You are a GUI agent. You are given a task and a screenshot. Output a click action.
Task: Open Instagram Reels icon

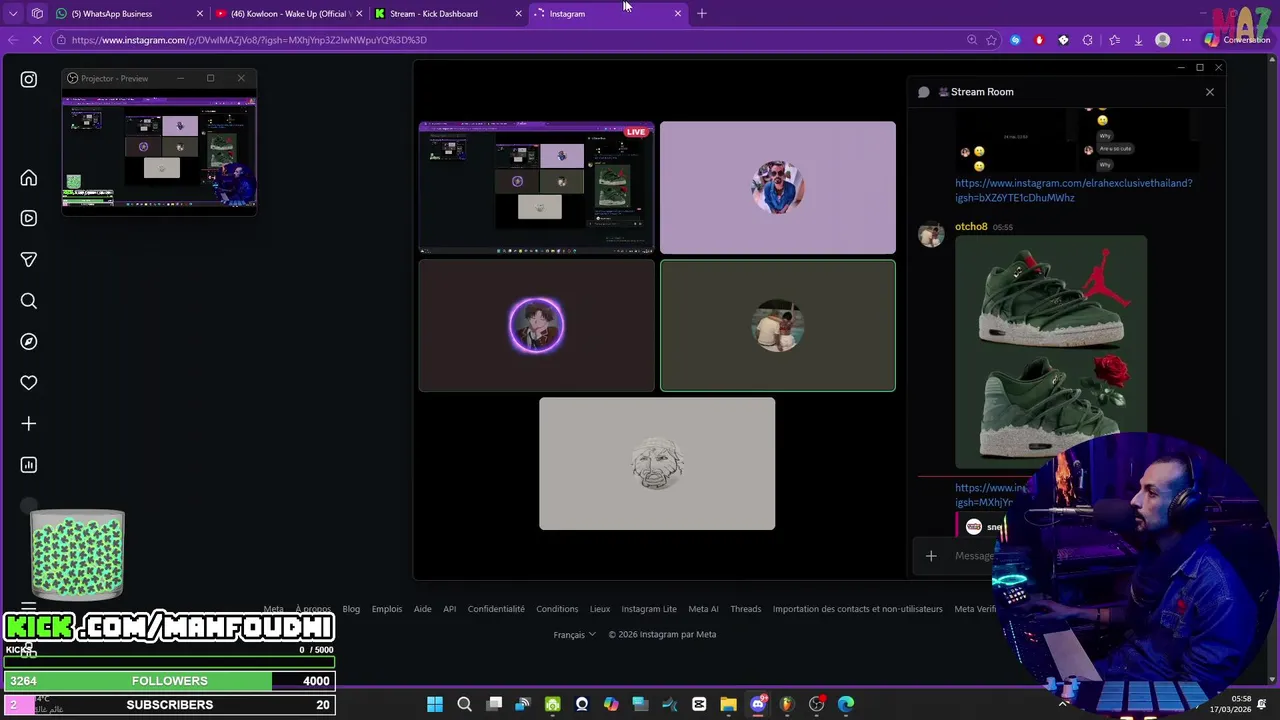point(29,218)
